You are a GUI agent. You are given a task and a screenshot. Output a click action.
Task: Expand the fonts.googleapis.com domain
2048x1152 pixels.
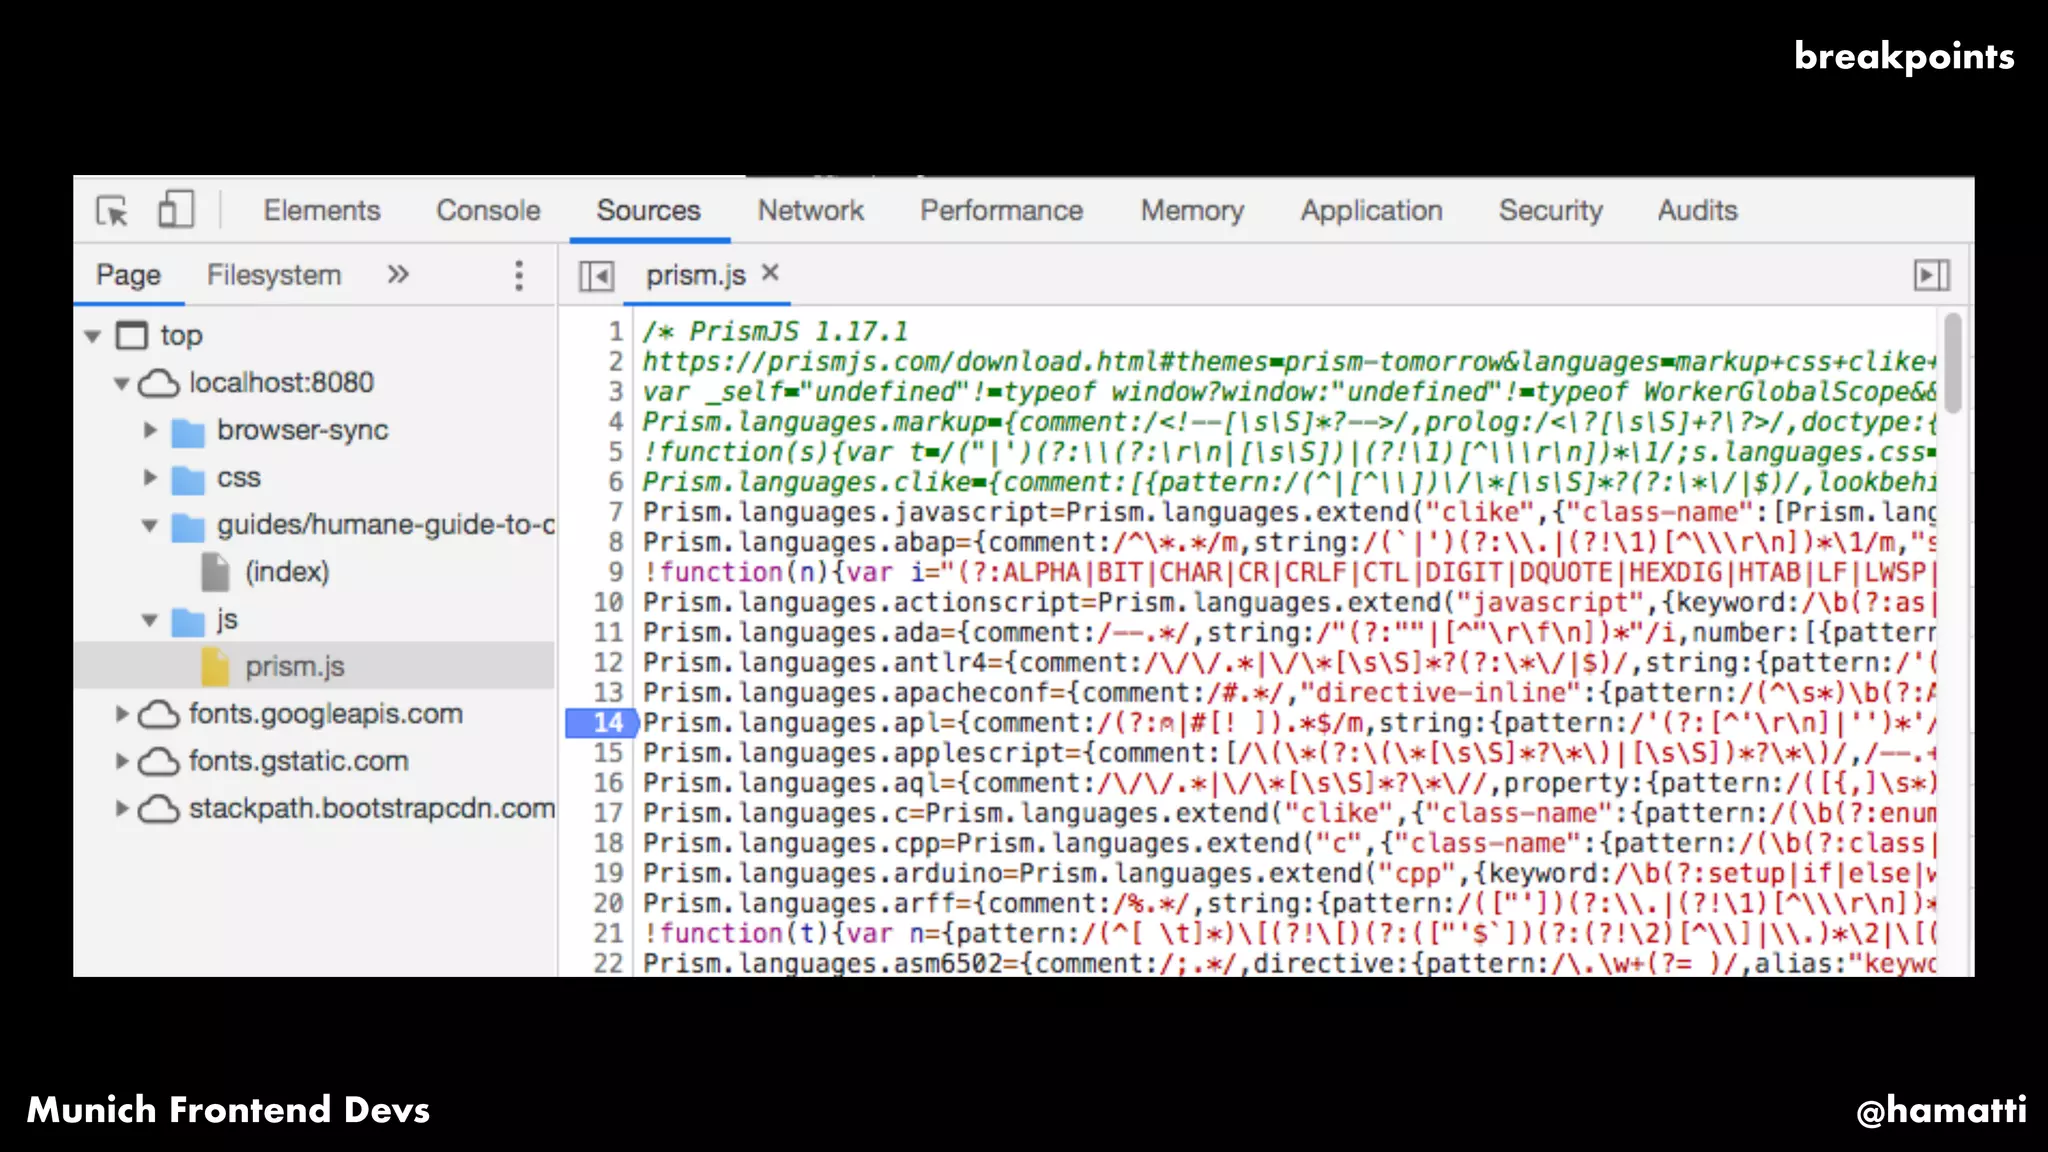pos(121,714)
